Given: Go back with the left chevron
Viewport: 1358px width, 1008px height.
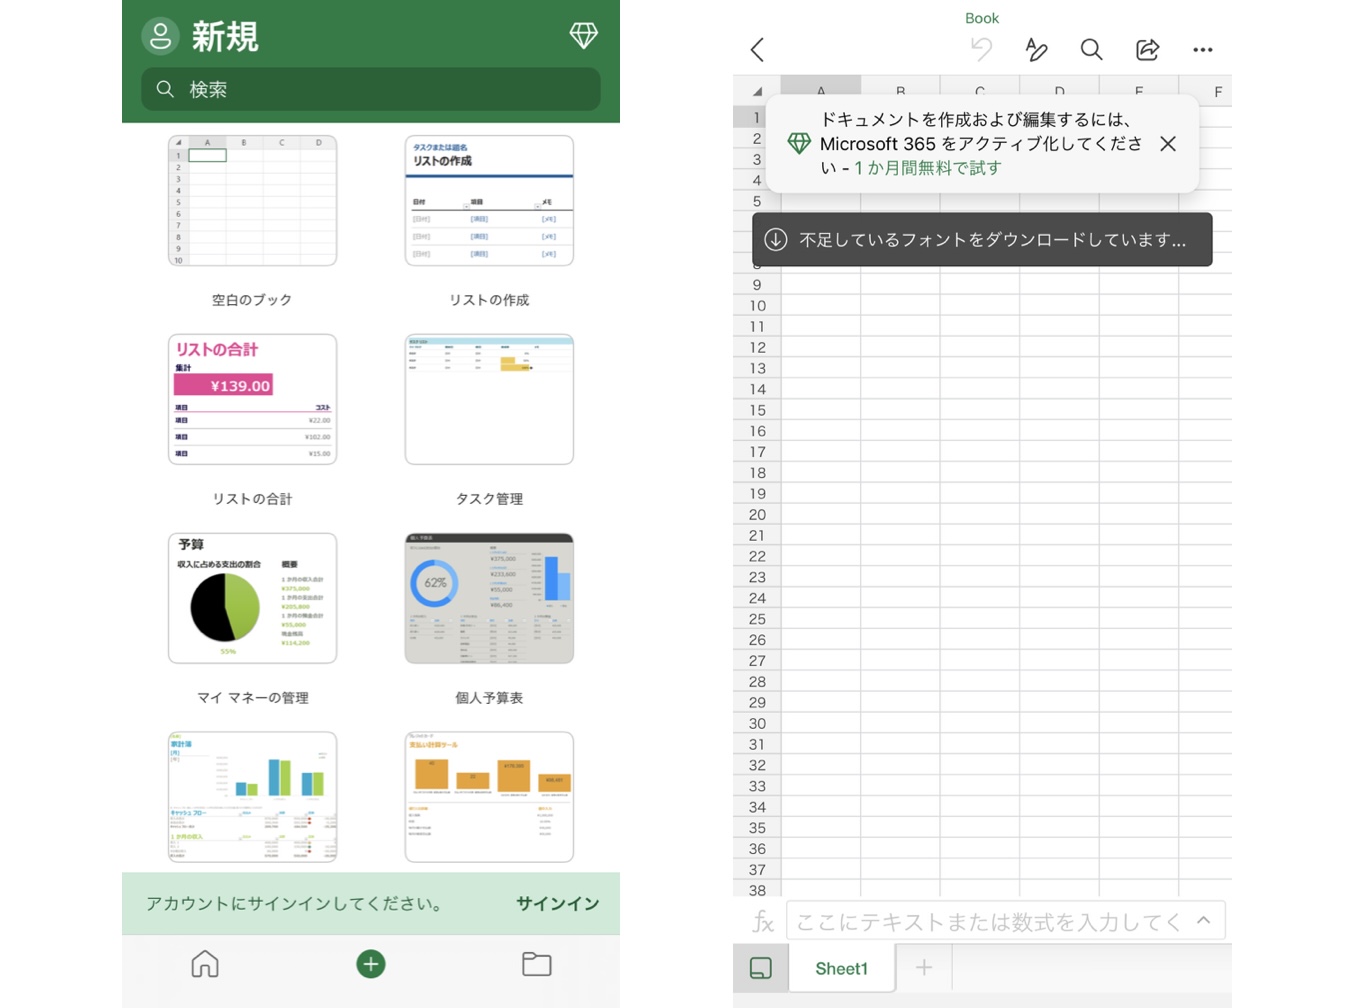Looking at the screenshot, I should coord(757,50).
